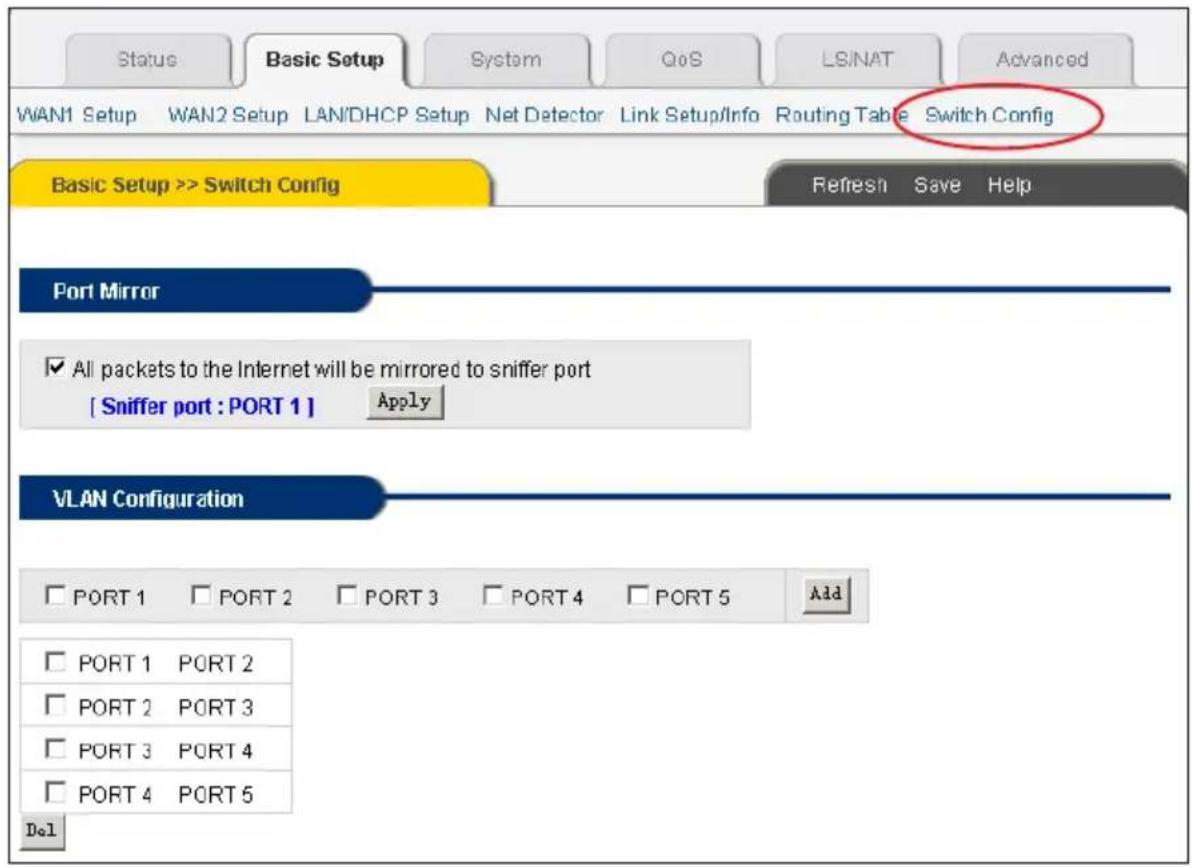Go to LAN/DHCP Setup
This screenshot has width=1193, height=867.
[x=387, y=116]
